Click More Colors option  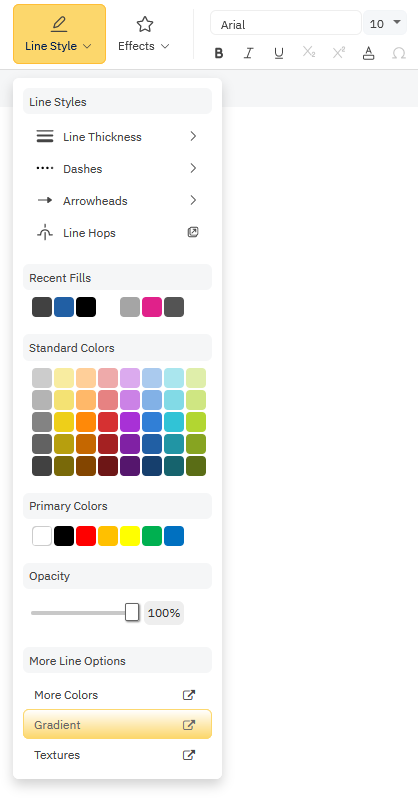pyautogui.click(x=117, y=695)
